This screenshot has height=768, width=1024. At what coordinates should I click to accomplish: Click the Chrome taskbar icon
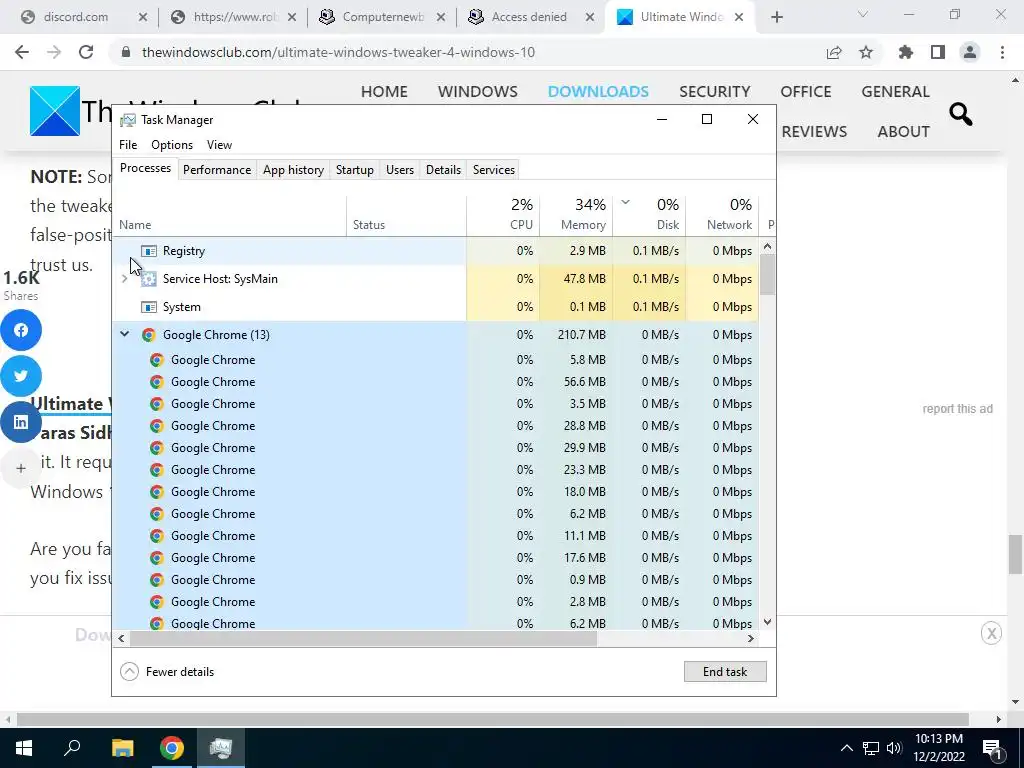tap(172, 748)
